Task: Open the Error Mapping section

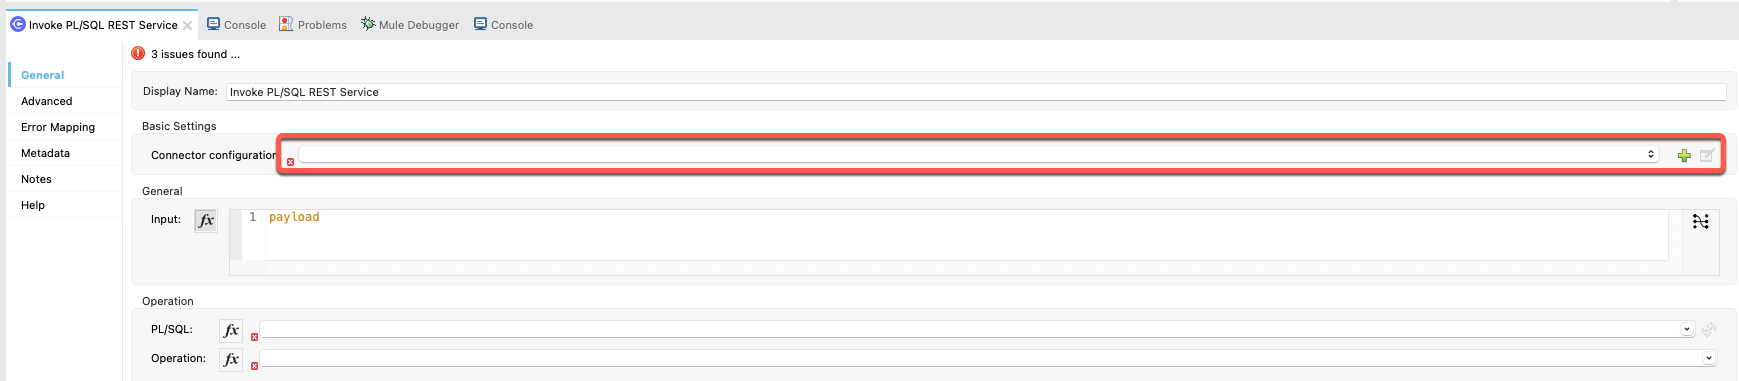Action: pyautogui.click(x=58, y=127)
